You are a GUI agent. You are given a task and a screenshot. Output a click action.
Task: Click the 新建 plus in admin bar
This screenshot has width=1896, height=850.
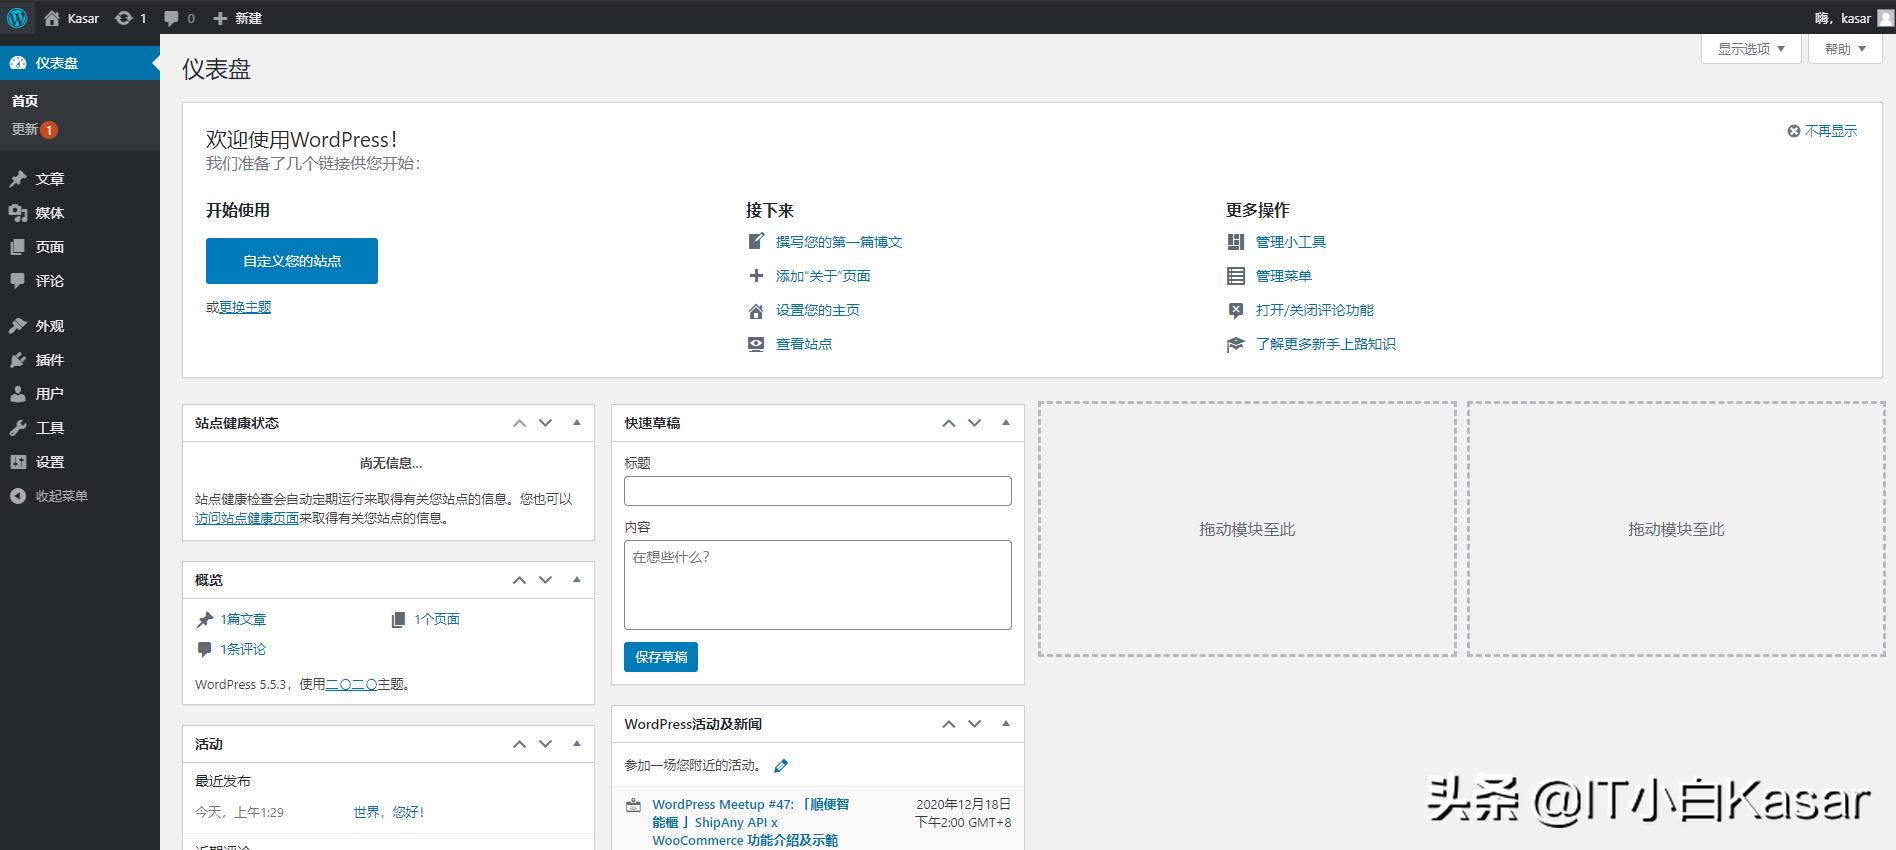[x=220, y=18]
